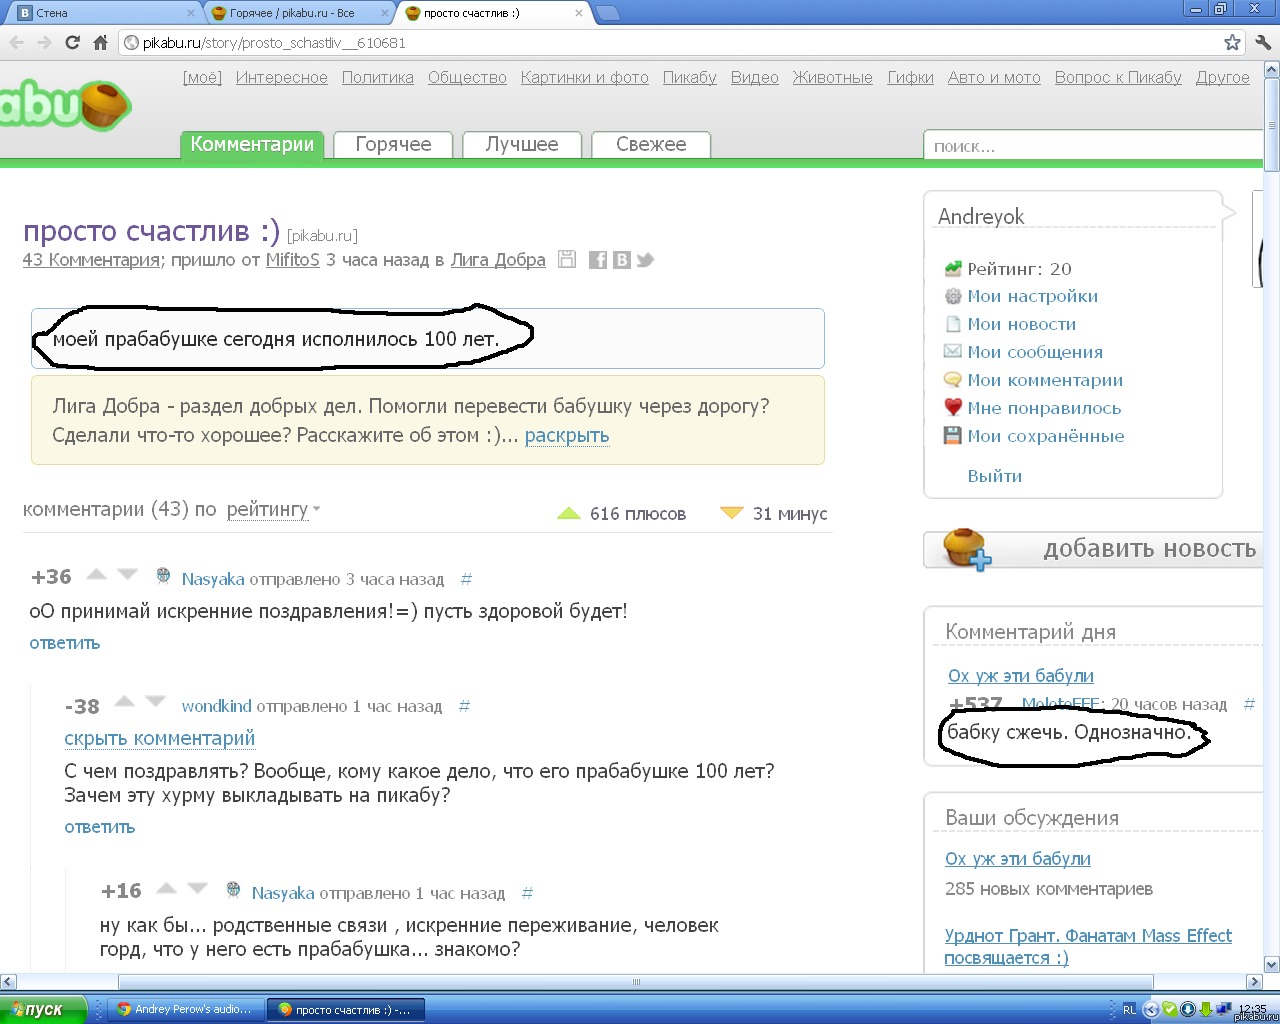Image resolution: width=1280 pixels, height=1024 pixels.
Task: Click the add news muffin icon
Action: click(966, 549)
